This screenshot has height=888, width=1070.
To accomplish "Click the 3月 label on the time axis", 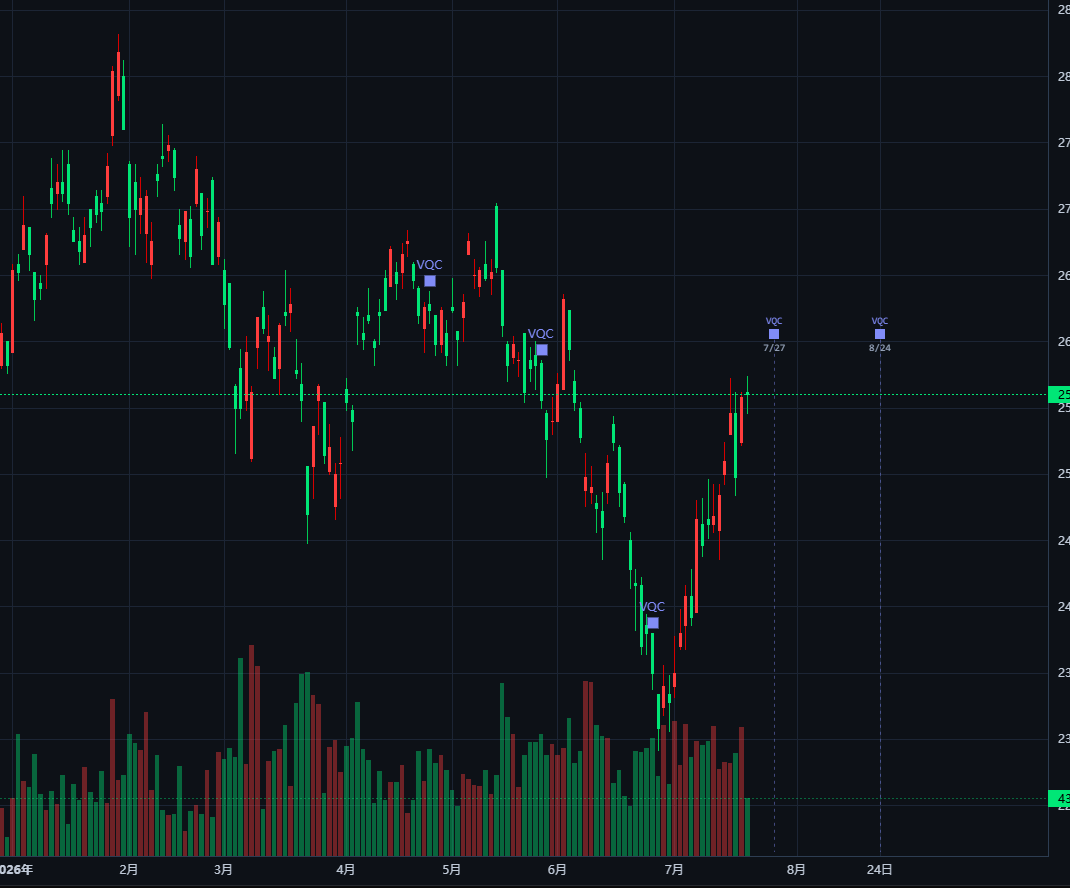I will pyautogui.click(x=223, y=870).
